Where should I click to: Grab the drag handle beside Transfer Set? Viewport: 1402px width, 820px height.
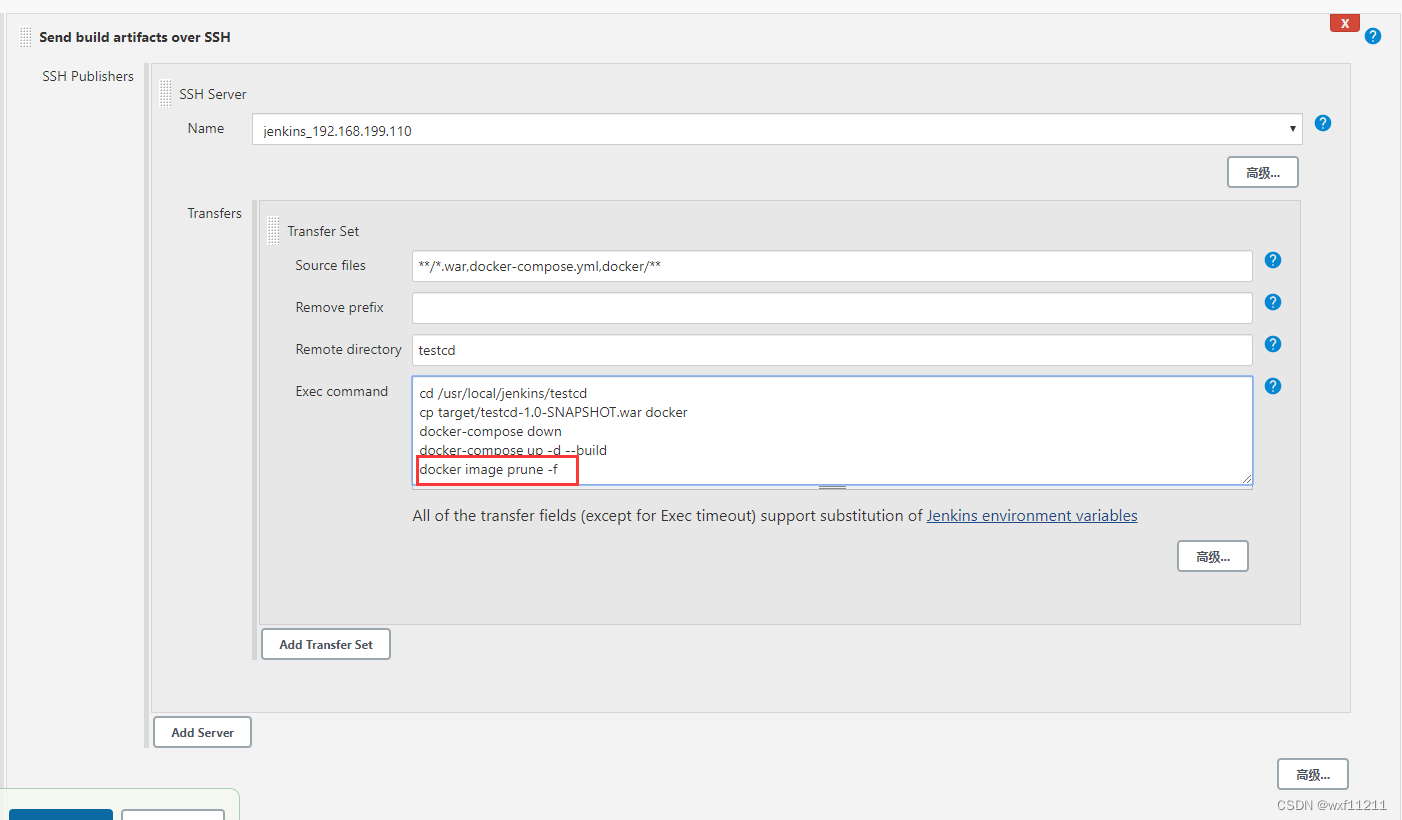273,231
